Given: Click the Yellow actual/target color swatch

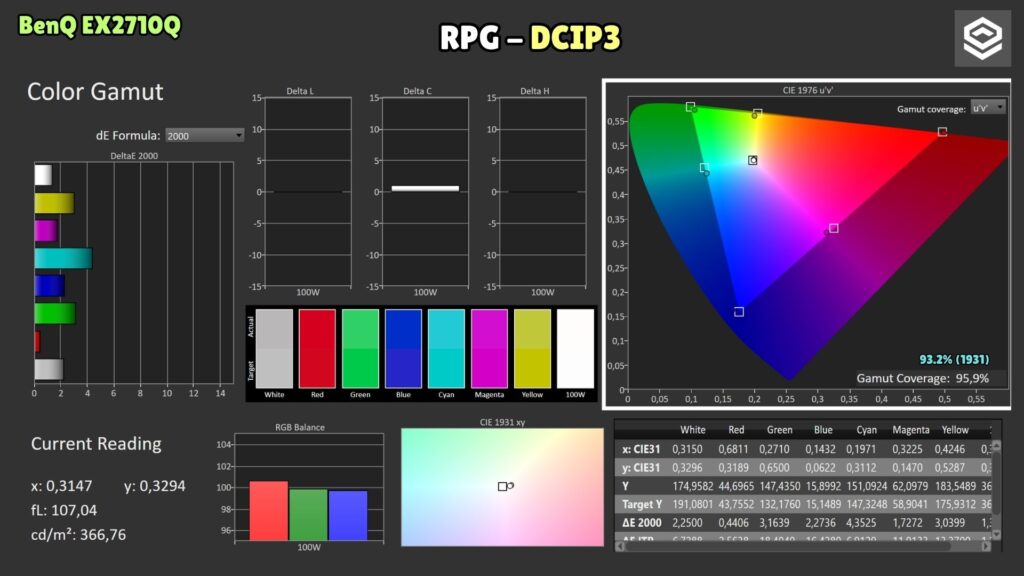Looking at the screenshot, I should (532, 349).
